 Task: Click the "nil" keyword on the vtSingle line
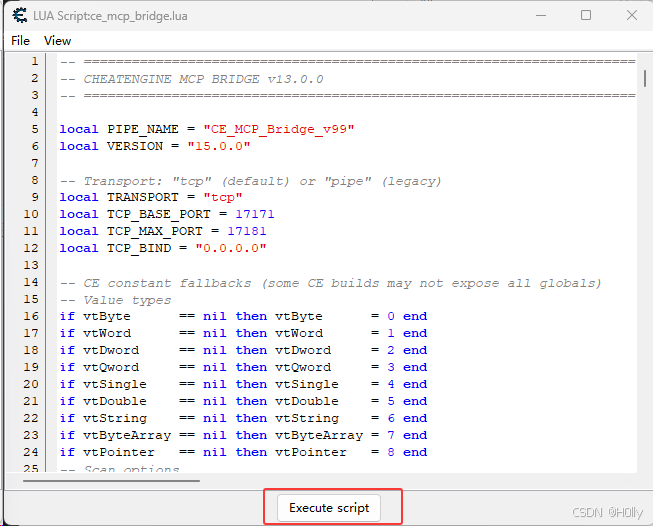point(215,384)
